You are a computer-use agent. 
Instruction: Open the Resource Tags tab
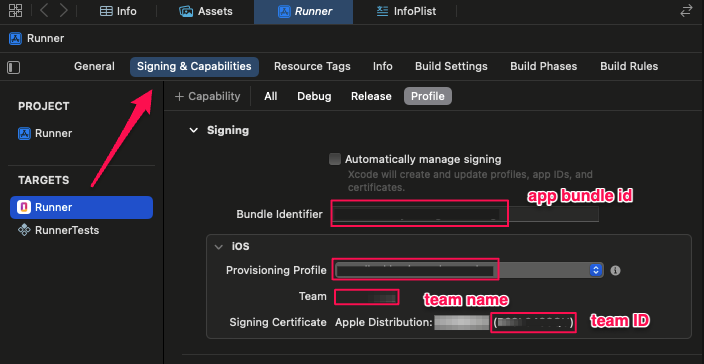point(312,66)
